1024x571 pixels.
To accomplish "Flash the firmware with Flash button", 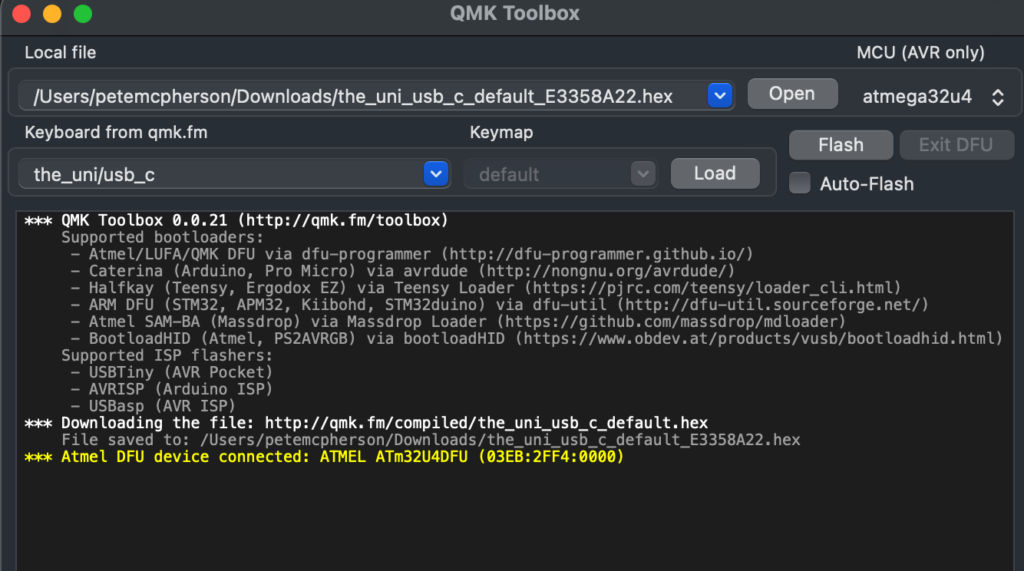I will 840,145.
